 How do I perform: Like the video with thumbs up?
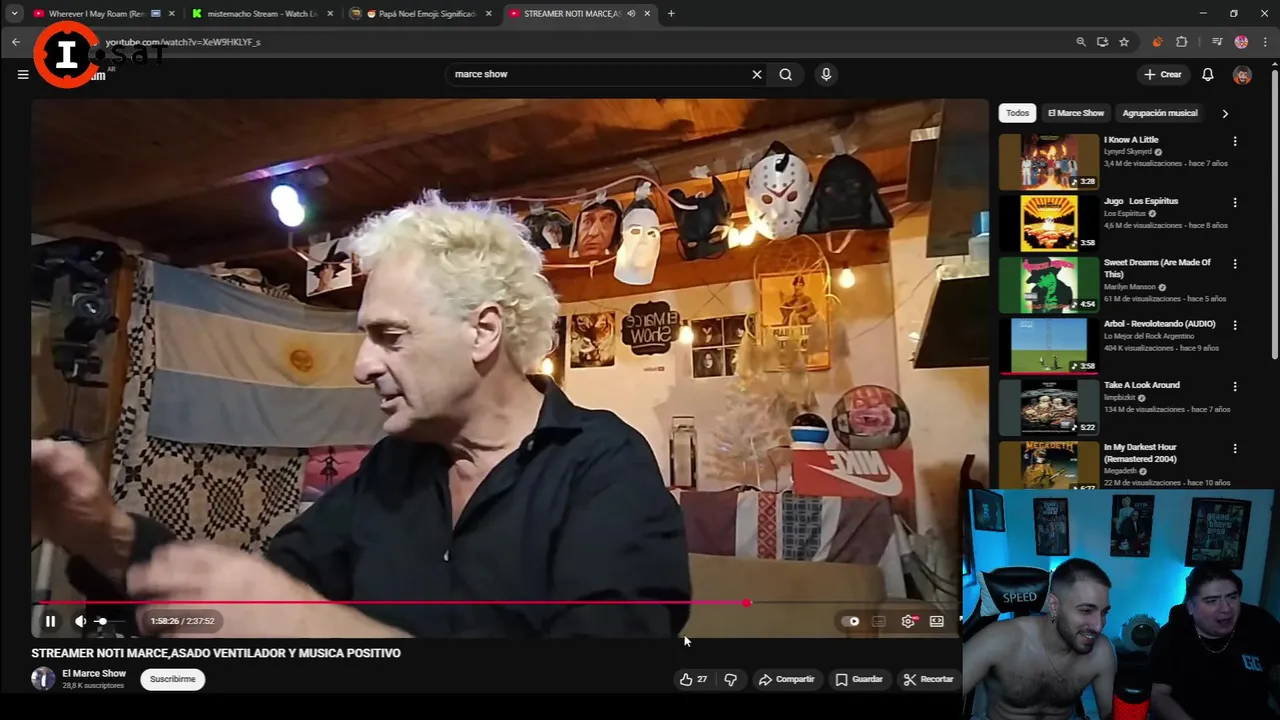pyautogui.click(x=693, y=679)
